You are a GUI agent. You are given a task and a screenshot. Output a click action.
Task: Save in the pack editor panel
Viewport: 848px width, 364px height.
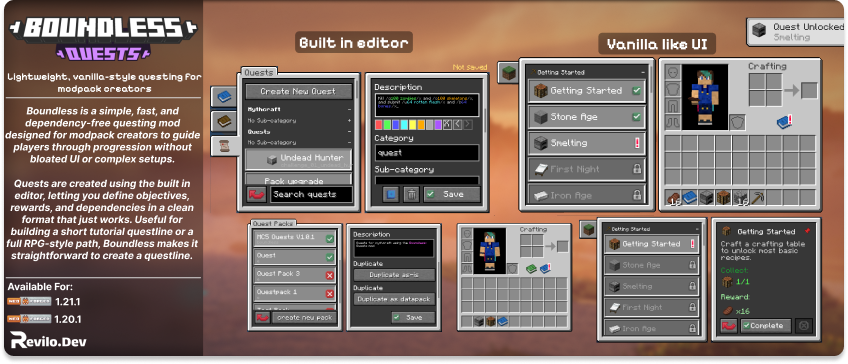414,317
